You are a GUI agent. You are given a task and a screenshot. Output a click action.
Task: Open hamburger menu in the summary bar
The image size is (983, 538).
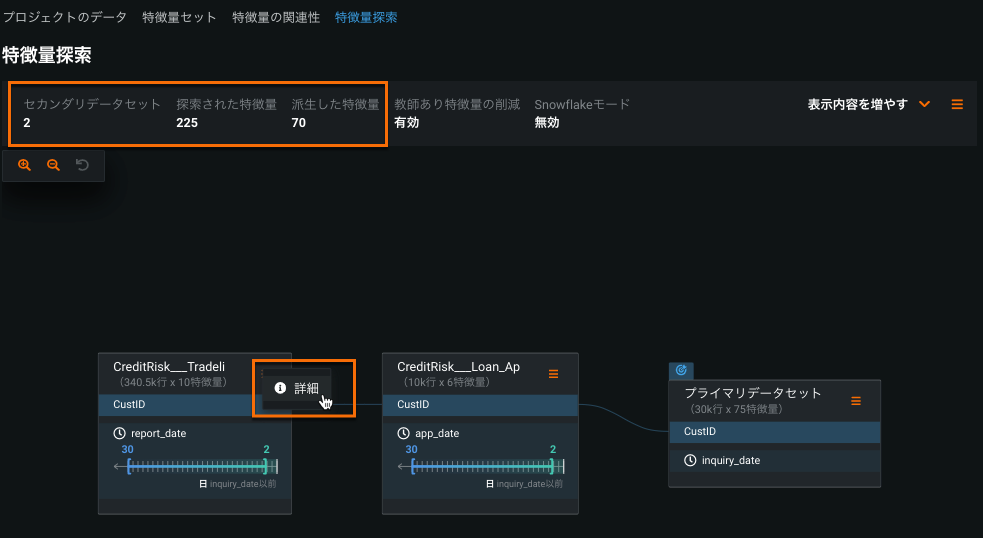(x=957, y=104)
